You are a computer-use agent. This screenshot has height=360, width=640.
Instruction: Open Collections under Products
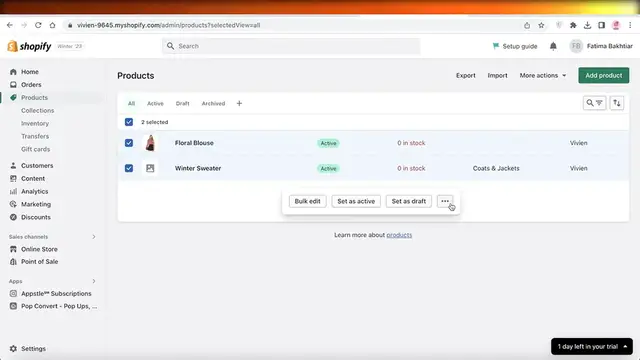(38, 111)
